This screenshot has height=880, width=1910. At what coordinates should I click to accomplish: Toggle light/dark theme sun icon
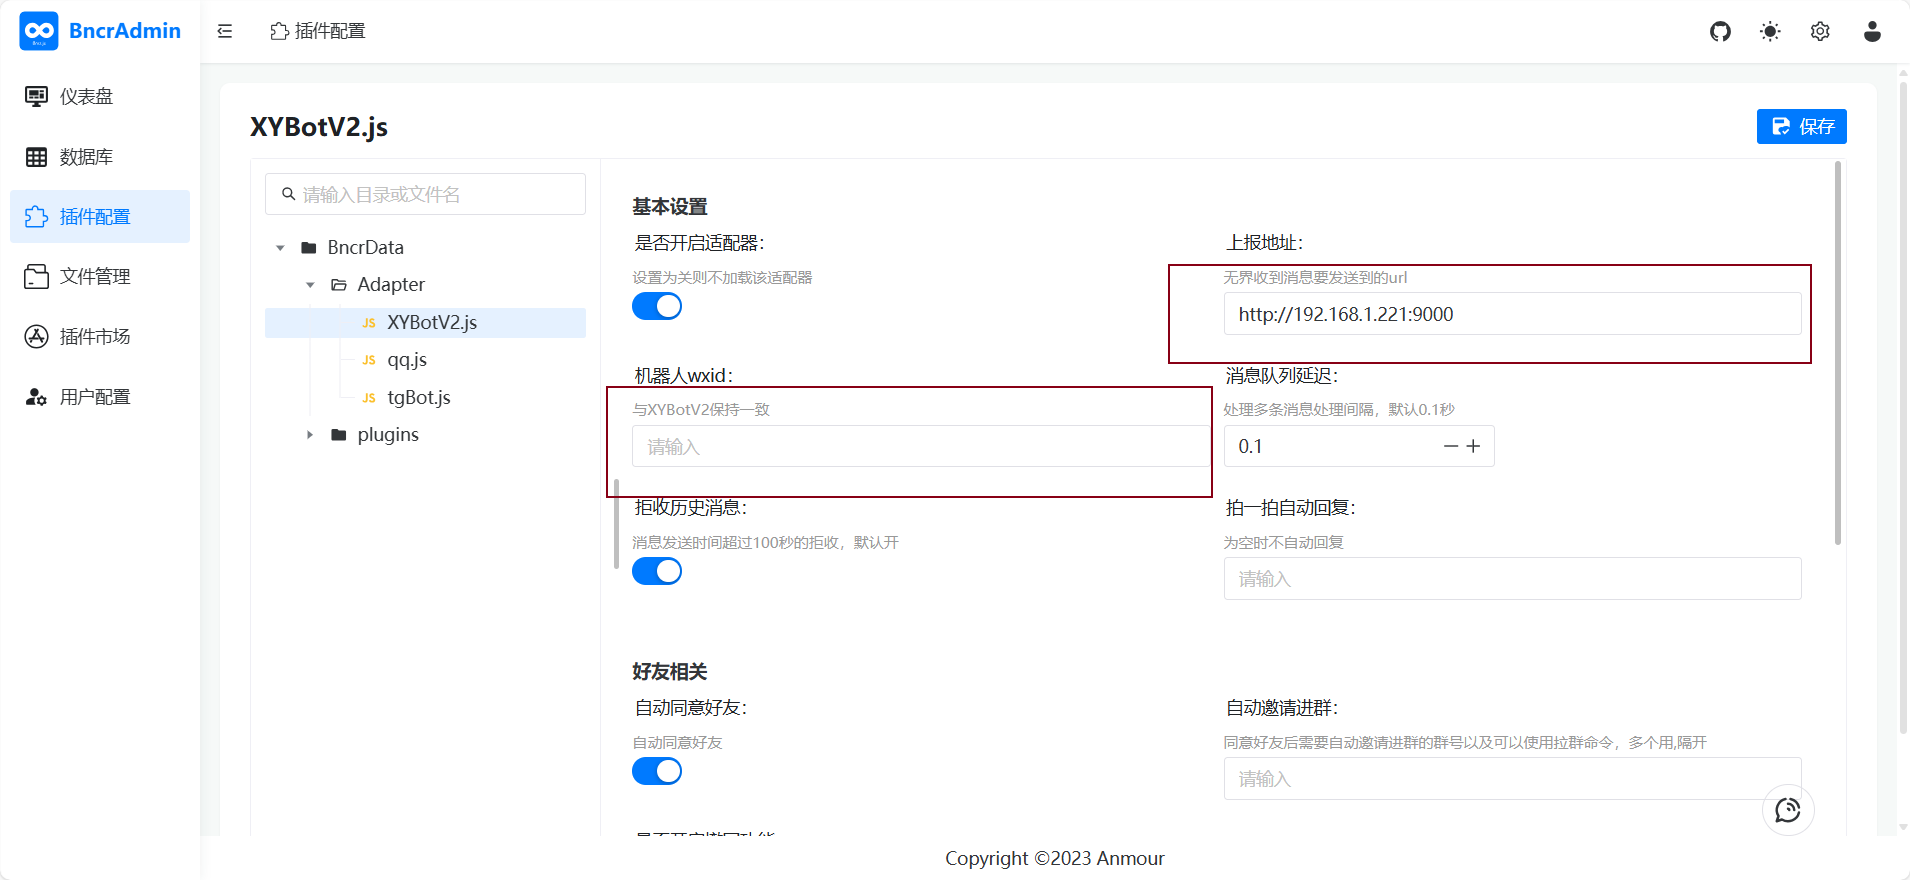(1770, 31)
